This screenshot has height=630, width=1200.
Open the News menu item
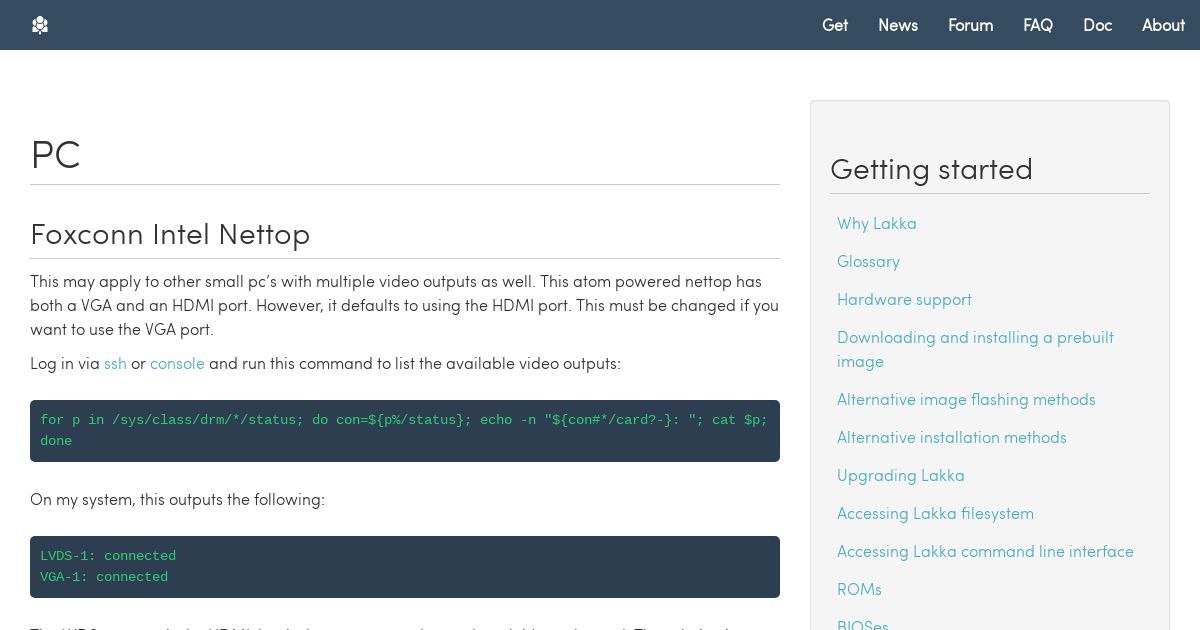click(x=898, y=25)
